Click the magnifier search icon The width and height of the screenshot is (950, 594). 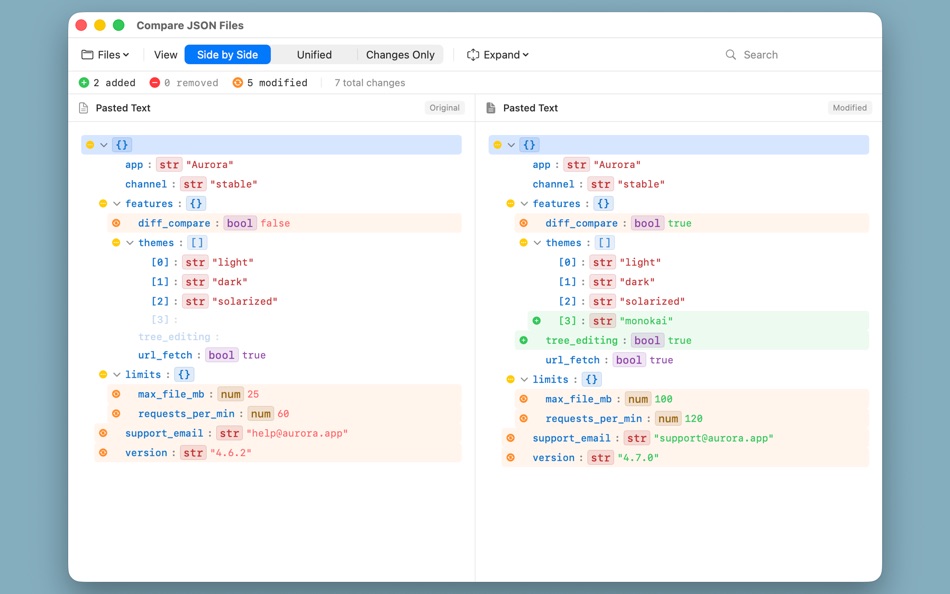[731, 55]
